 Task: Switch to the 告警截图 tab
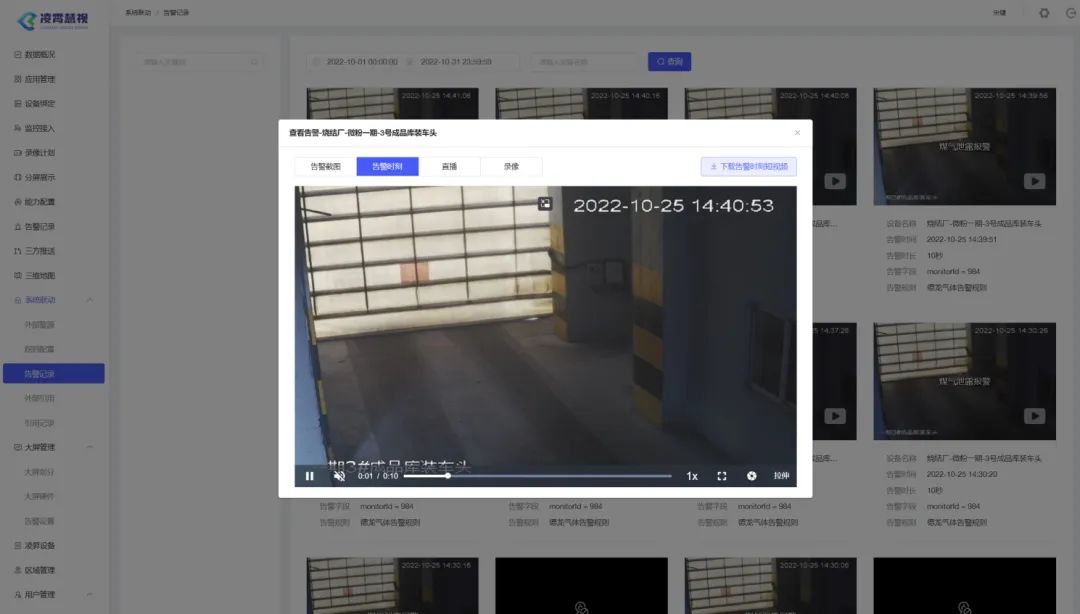(x=325, y=166)
